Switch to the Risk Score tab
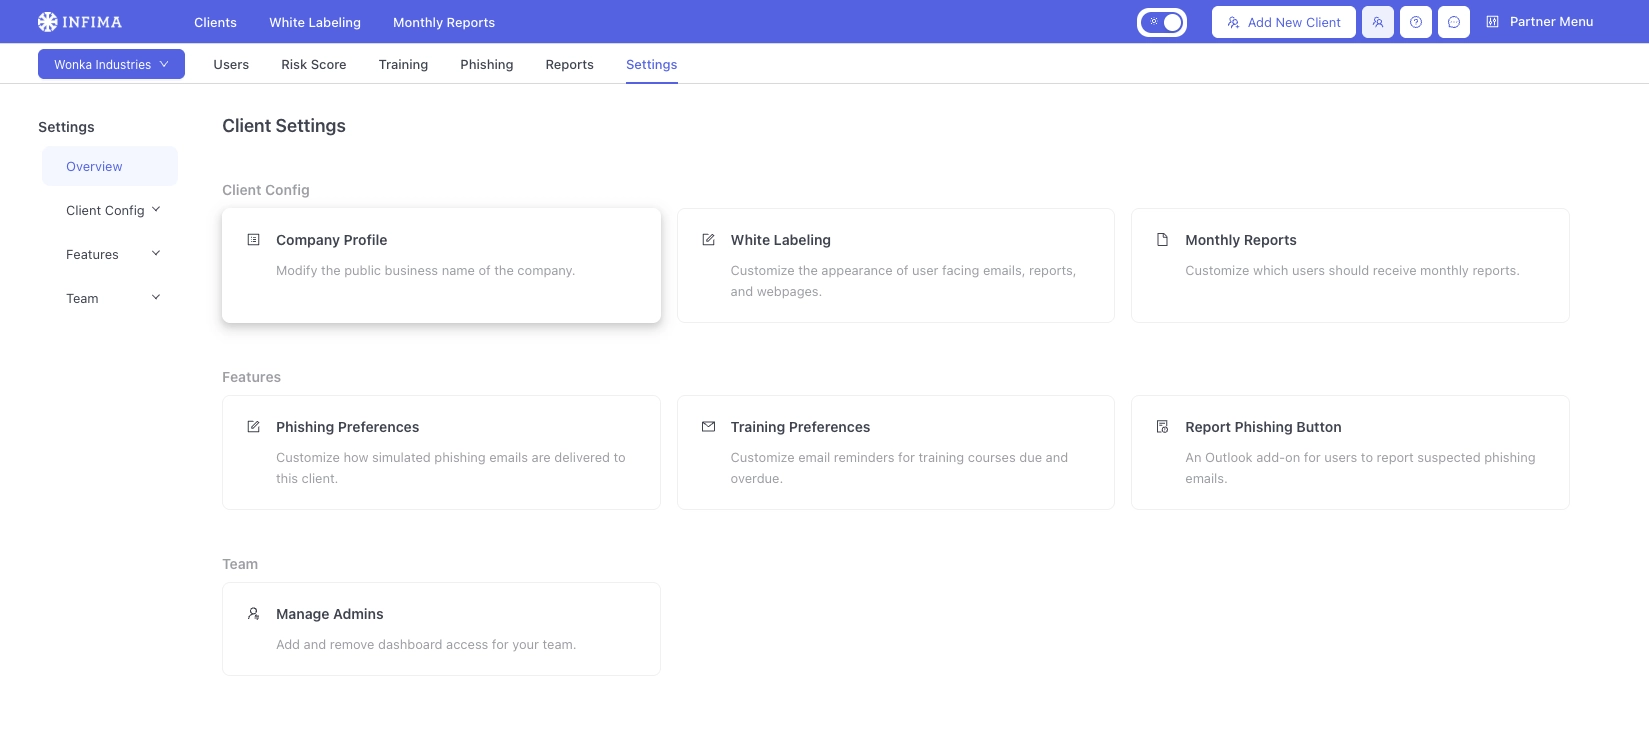Screen dimensions: 1649x751 (x=313, y=64)
